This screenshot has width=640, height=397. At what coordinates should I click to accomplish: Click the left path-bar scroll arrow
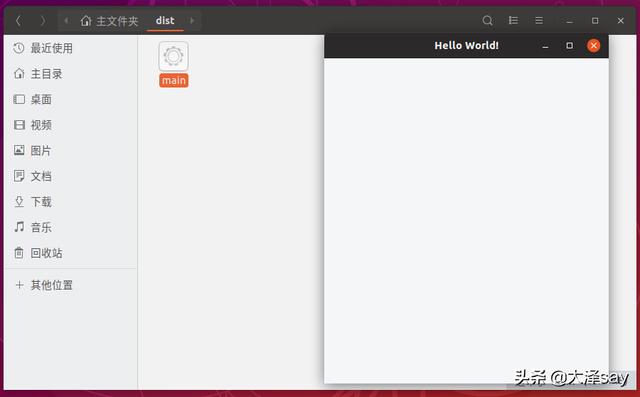[66, 20]
